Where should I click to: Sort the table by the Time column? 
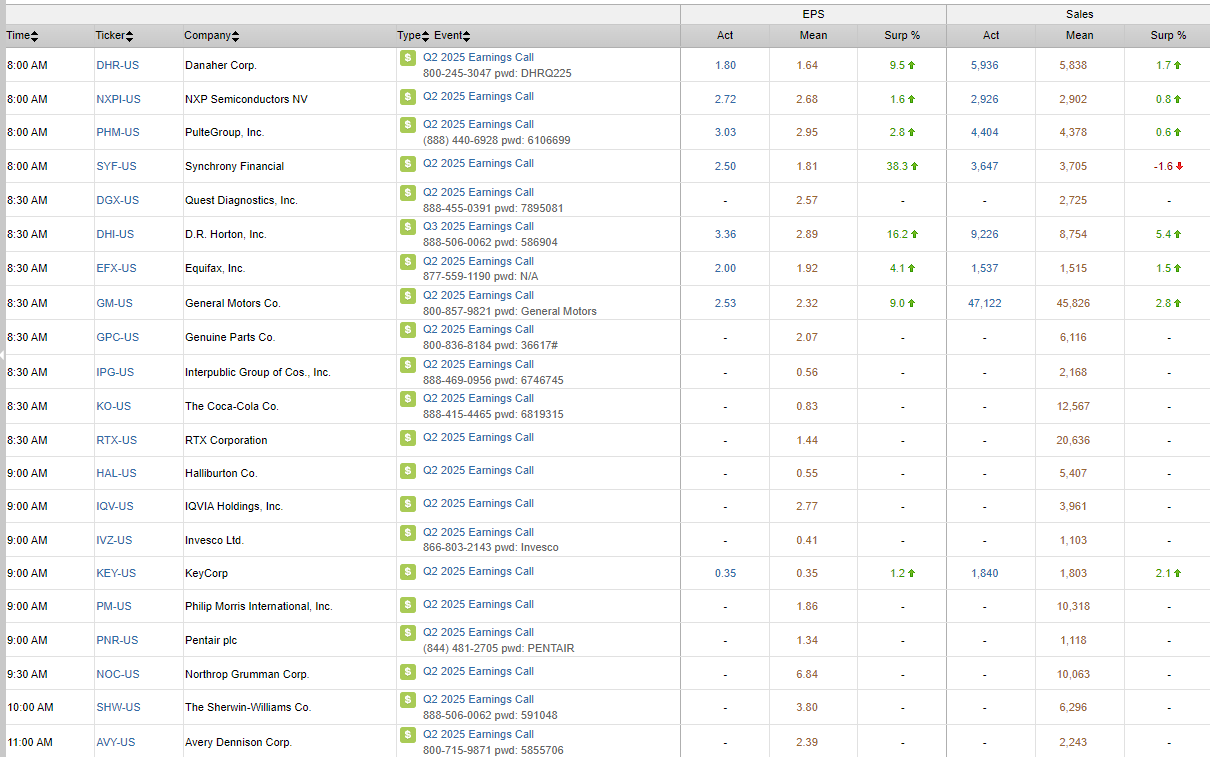click(x=23, y=36)
